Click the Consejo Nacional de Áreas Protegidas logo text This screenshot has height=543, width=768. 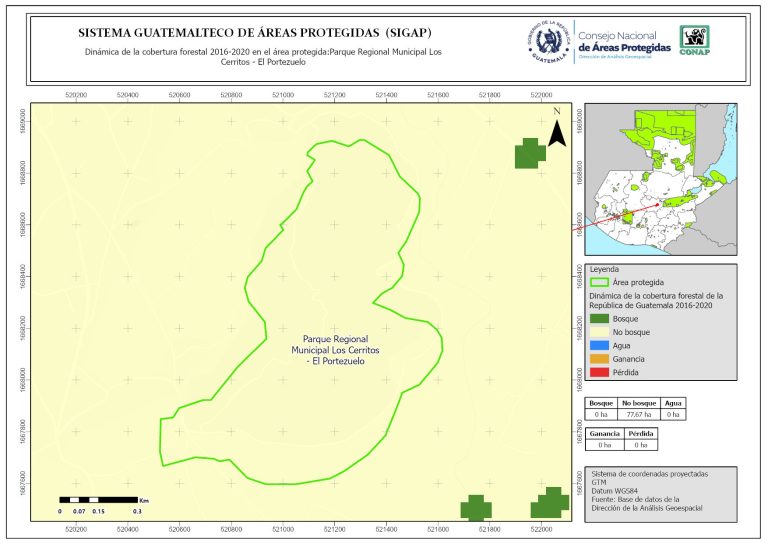click(624, 42)
